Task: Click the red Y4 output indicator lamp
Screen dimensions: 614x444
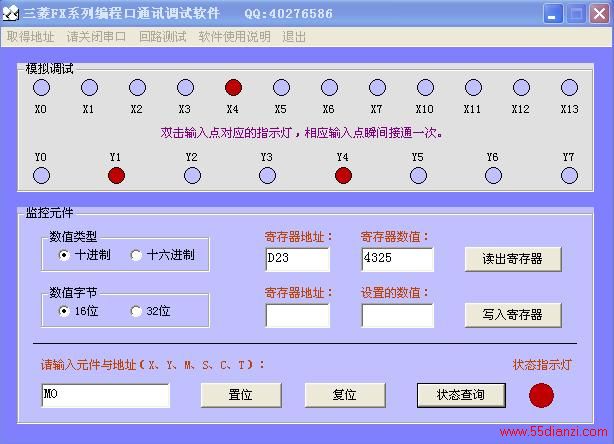Action: (343, 175)
